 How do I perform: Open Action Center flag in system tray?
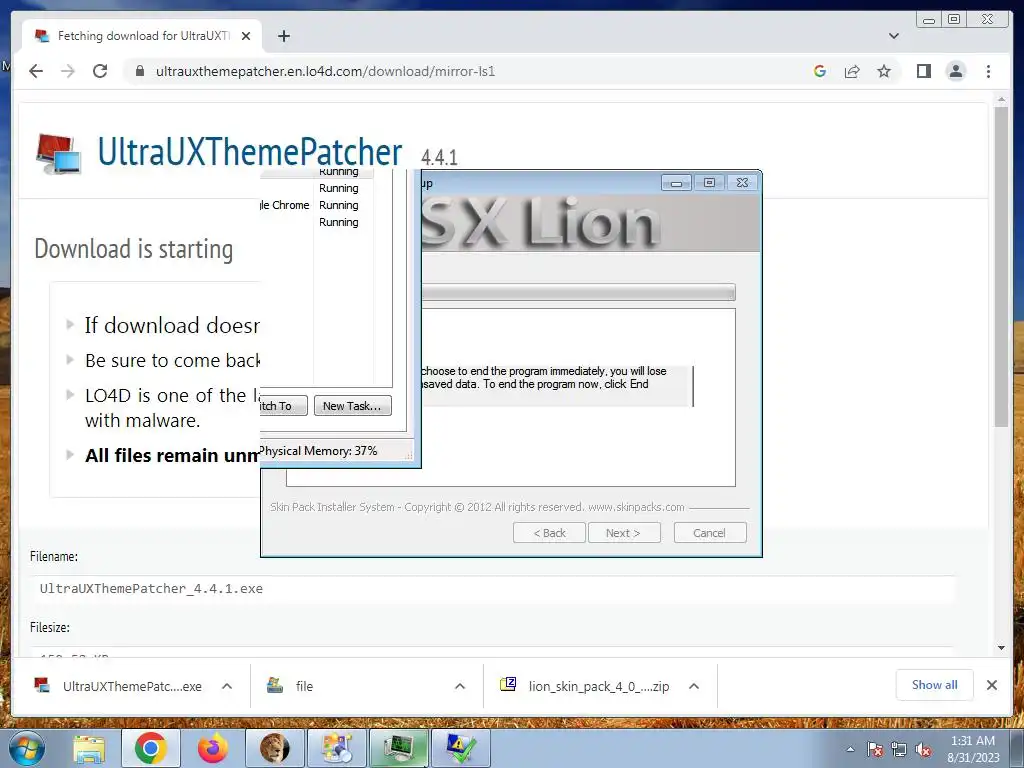click(x=875, y=749)
